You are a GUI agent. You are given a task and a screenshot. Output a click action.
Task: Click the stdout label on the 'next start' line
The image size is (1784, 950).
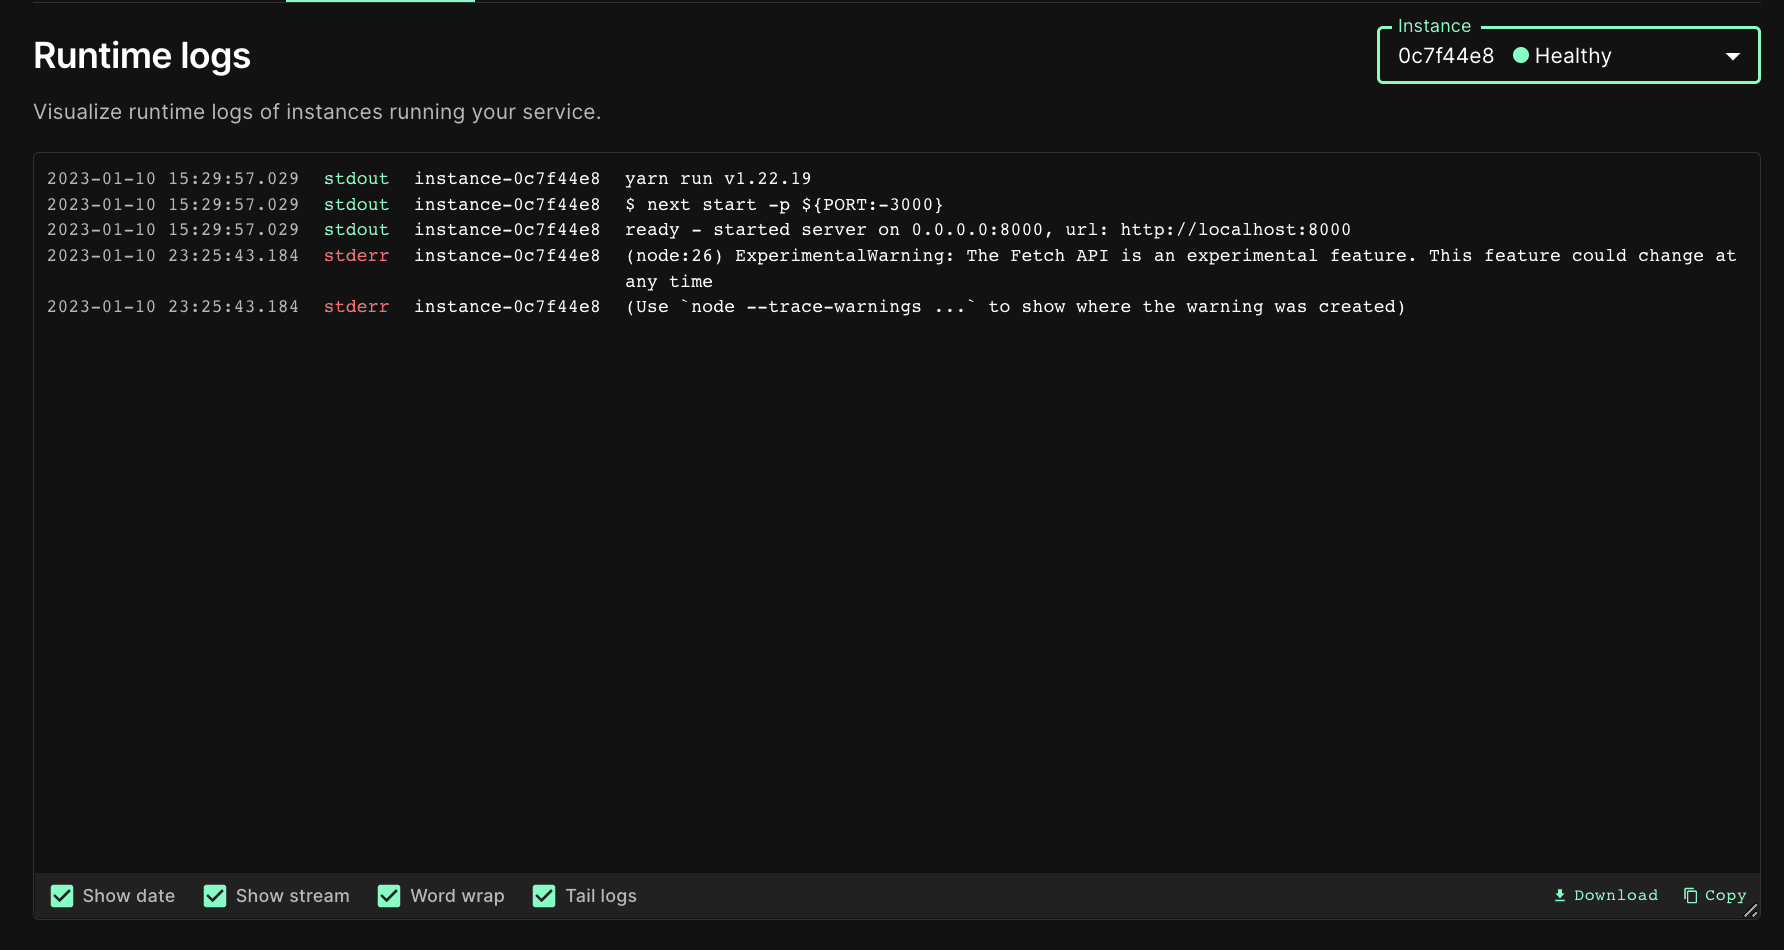click(356, 205)
